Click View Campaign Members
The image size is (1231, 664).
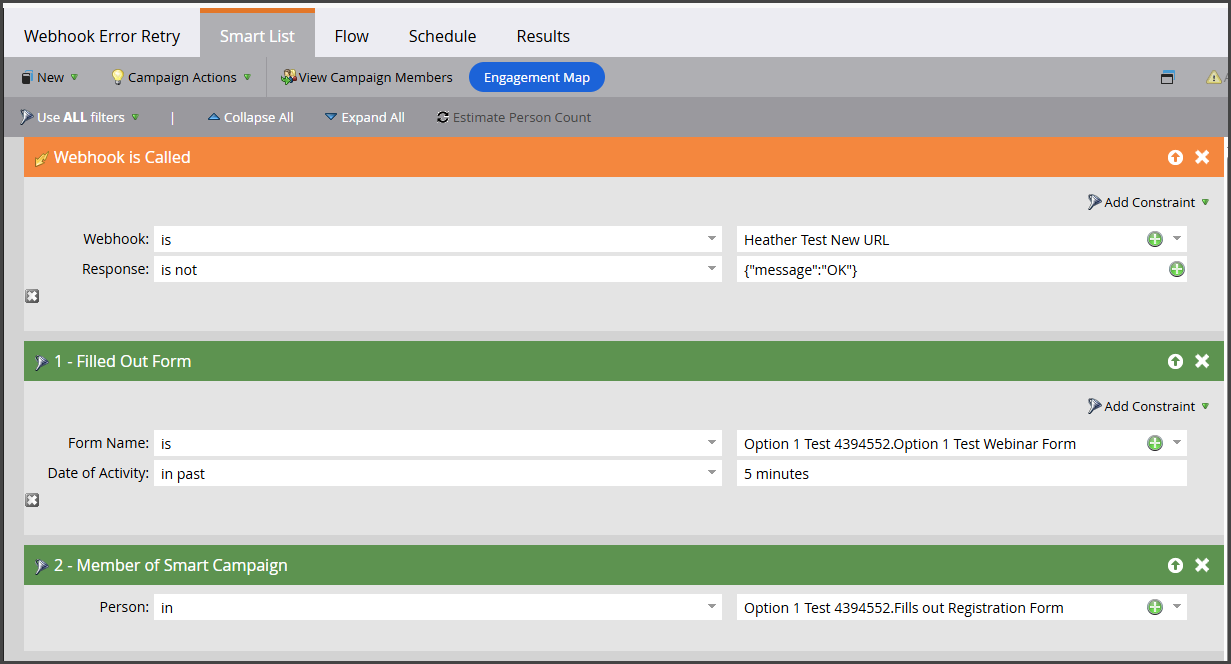tap(367, 77)
